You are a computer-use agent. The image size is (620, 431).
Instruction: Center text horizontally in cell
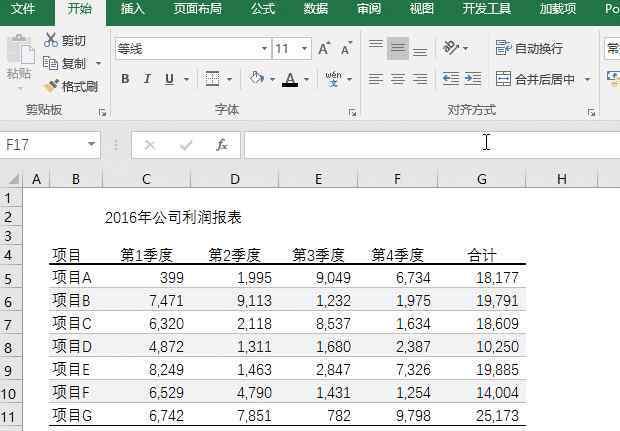[398, 79]
